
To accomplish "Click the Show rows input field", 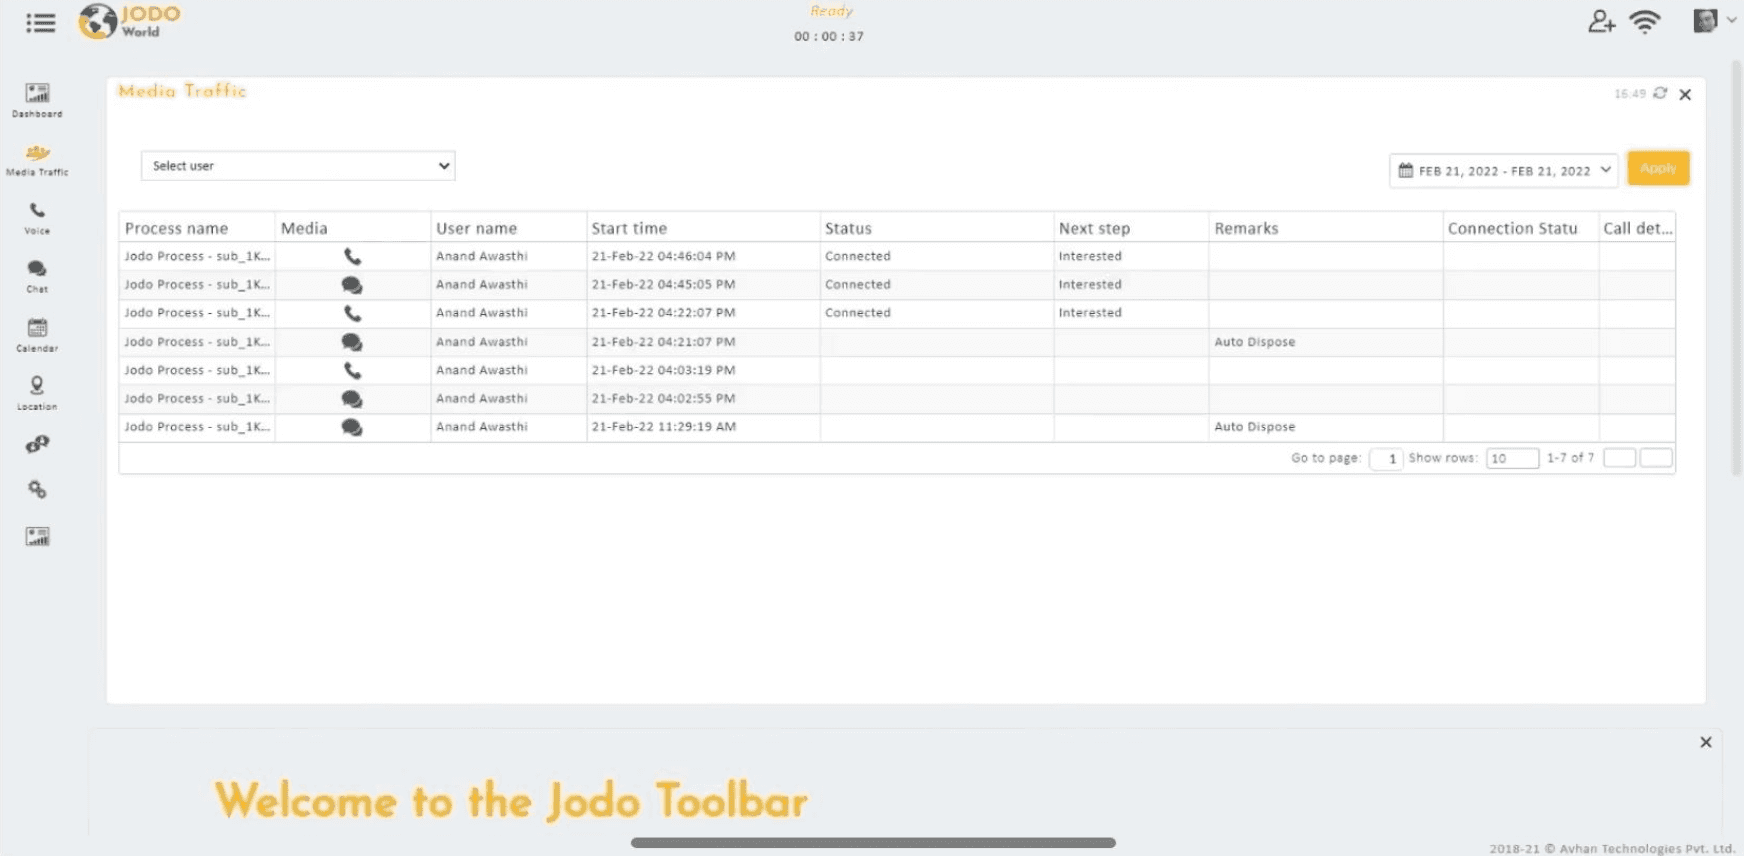I will 1512,458.
